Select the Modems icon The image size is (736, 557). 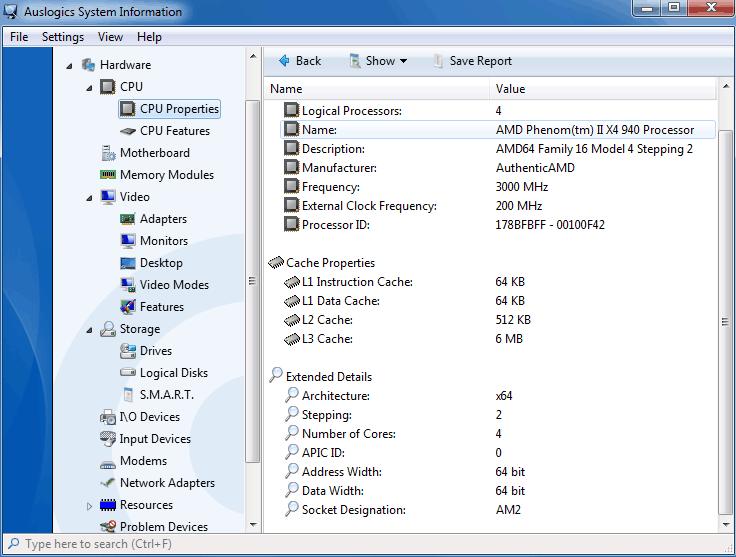coord(107,465)
